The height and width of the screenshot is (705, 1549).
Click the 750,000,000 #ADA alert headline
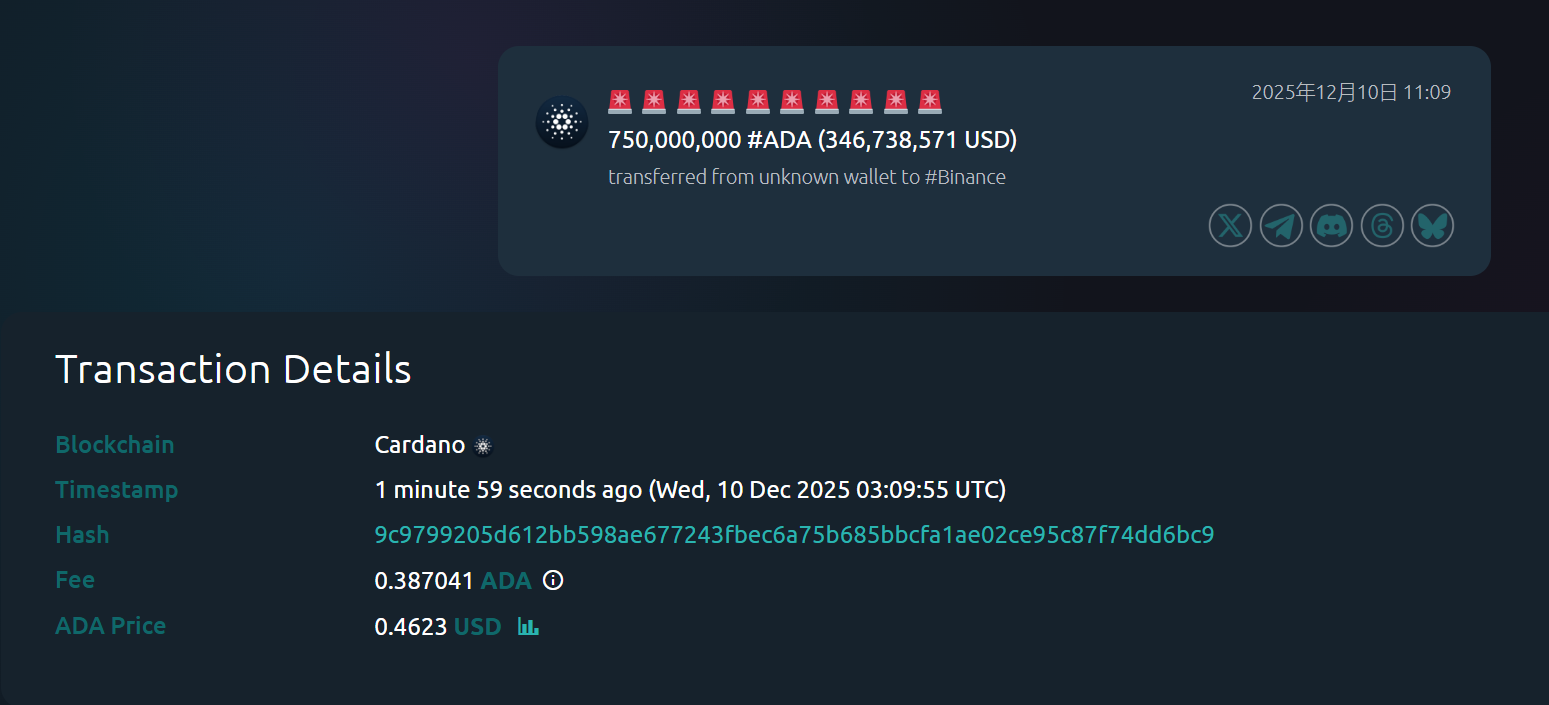tap(812, 140)
